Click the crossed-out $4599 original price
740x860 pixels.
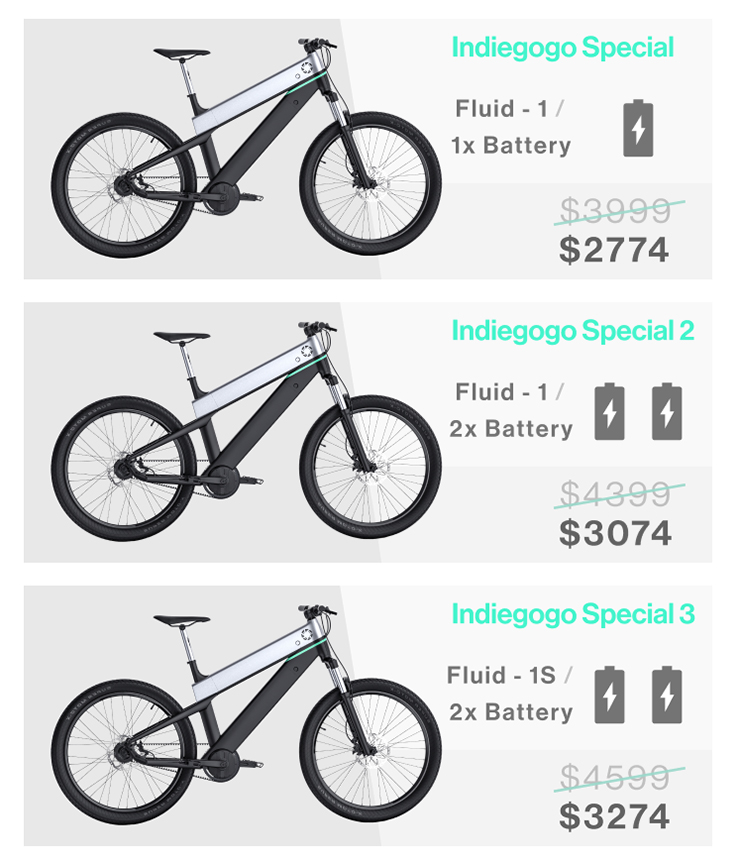tap(615, 776)
